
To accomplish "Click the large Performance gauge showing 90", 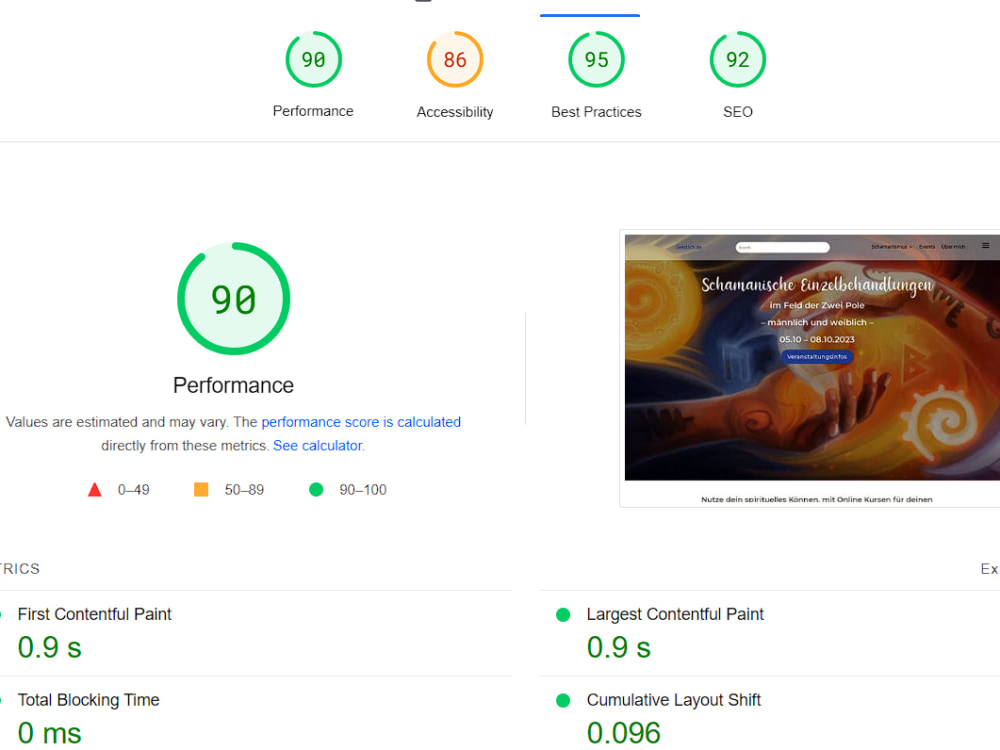I will coord(233,298).
